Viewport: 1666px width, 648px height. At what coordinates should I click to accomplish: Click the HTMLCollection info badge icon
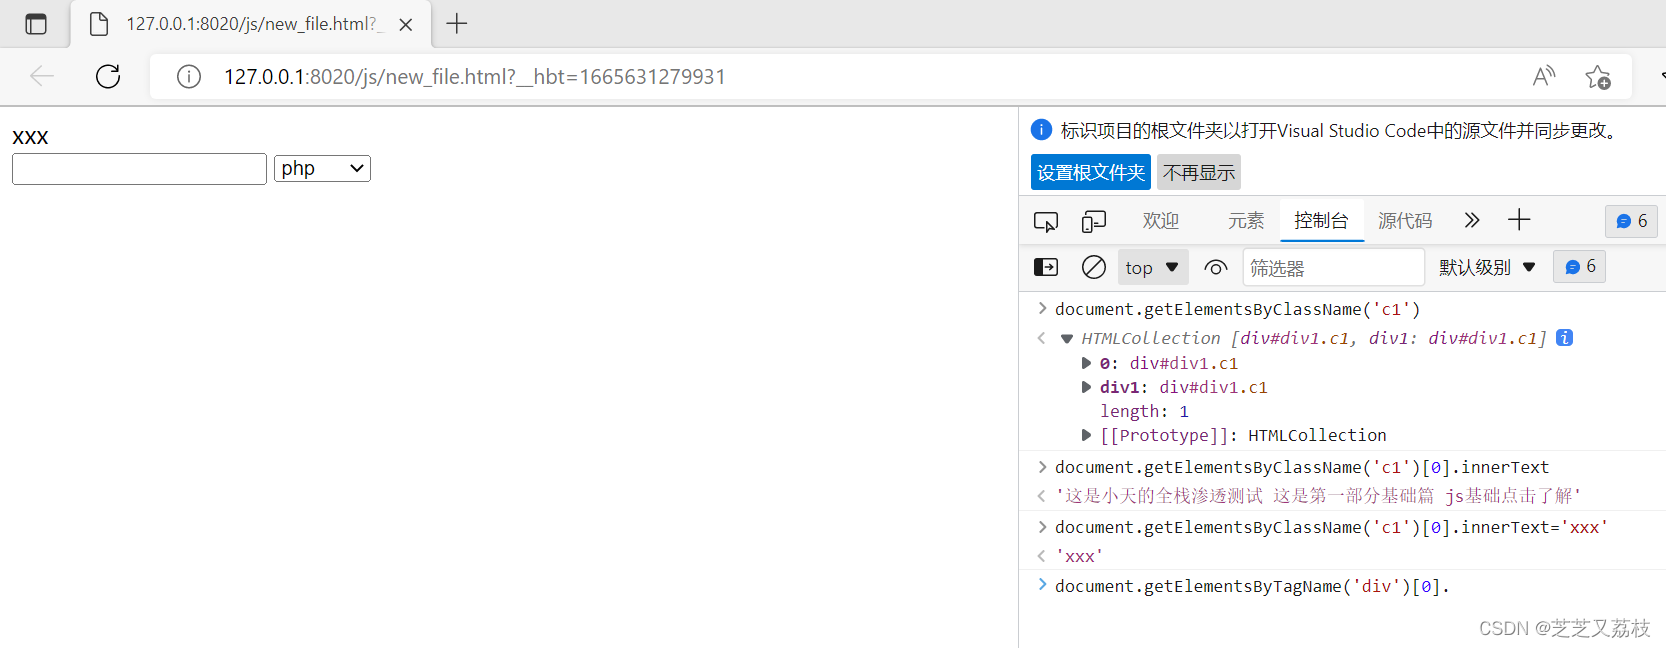1565,338
